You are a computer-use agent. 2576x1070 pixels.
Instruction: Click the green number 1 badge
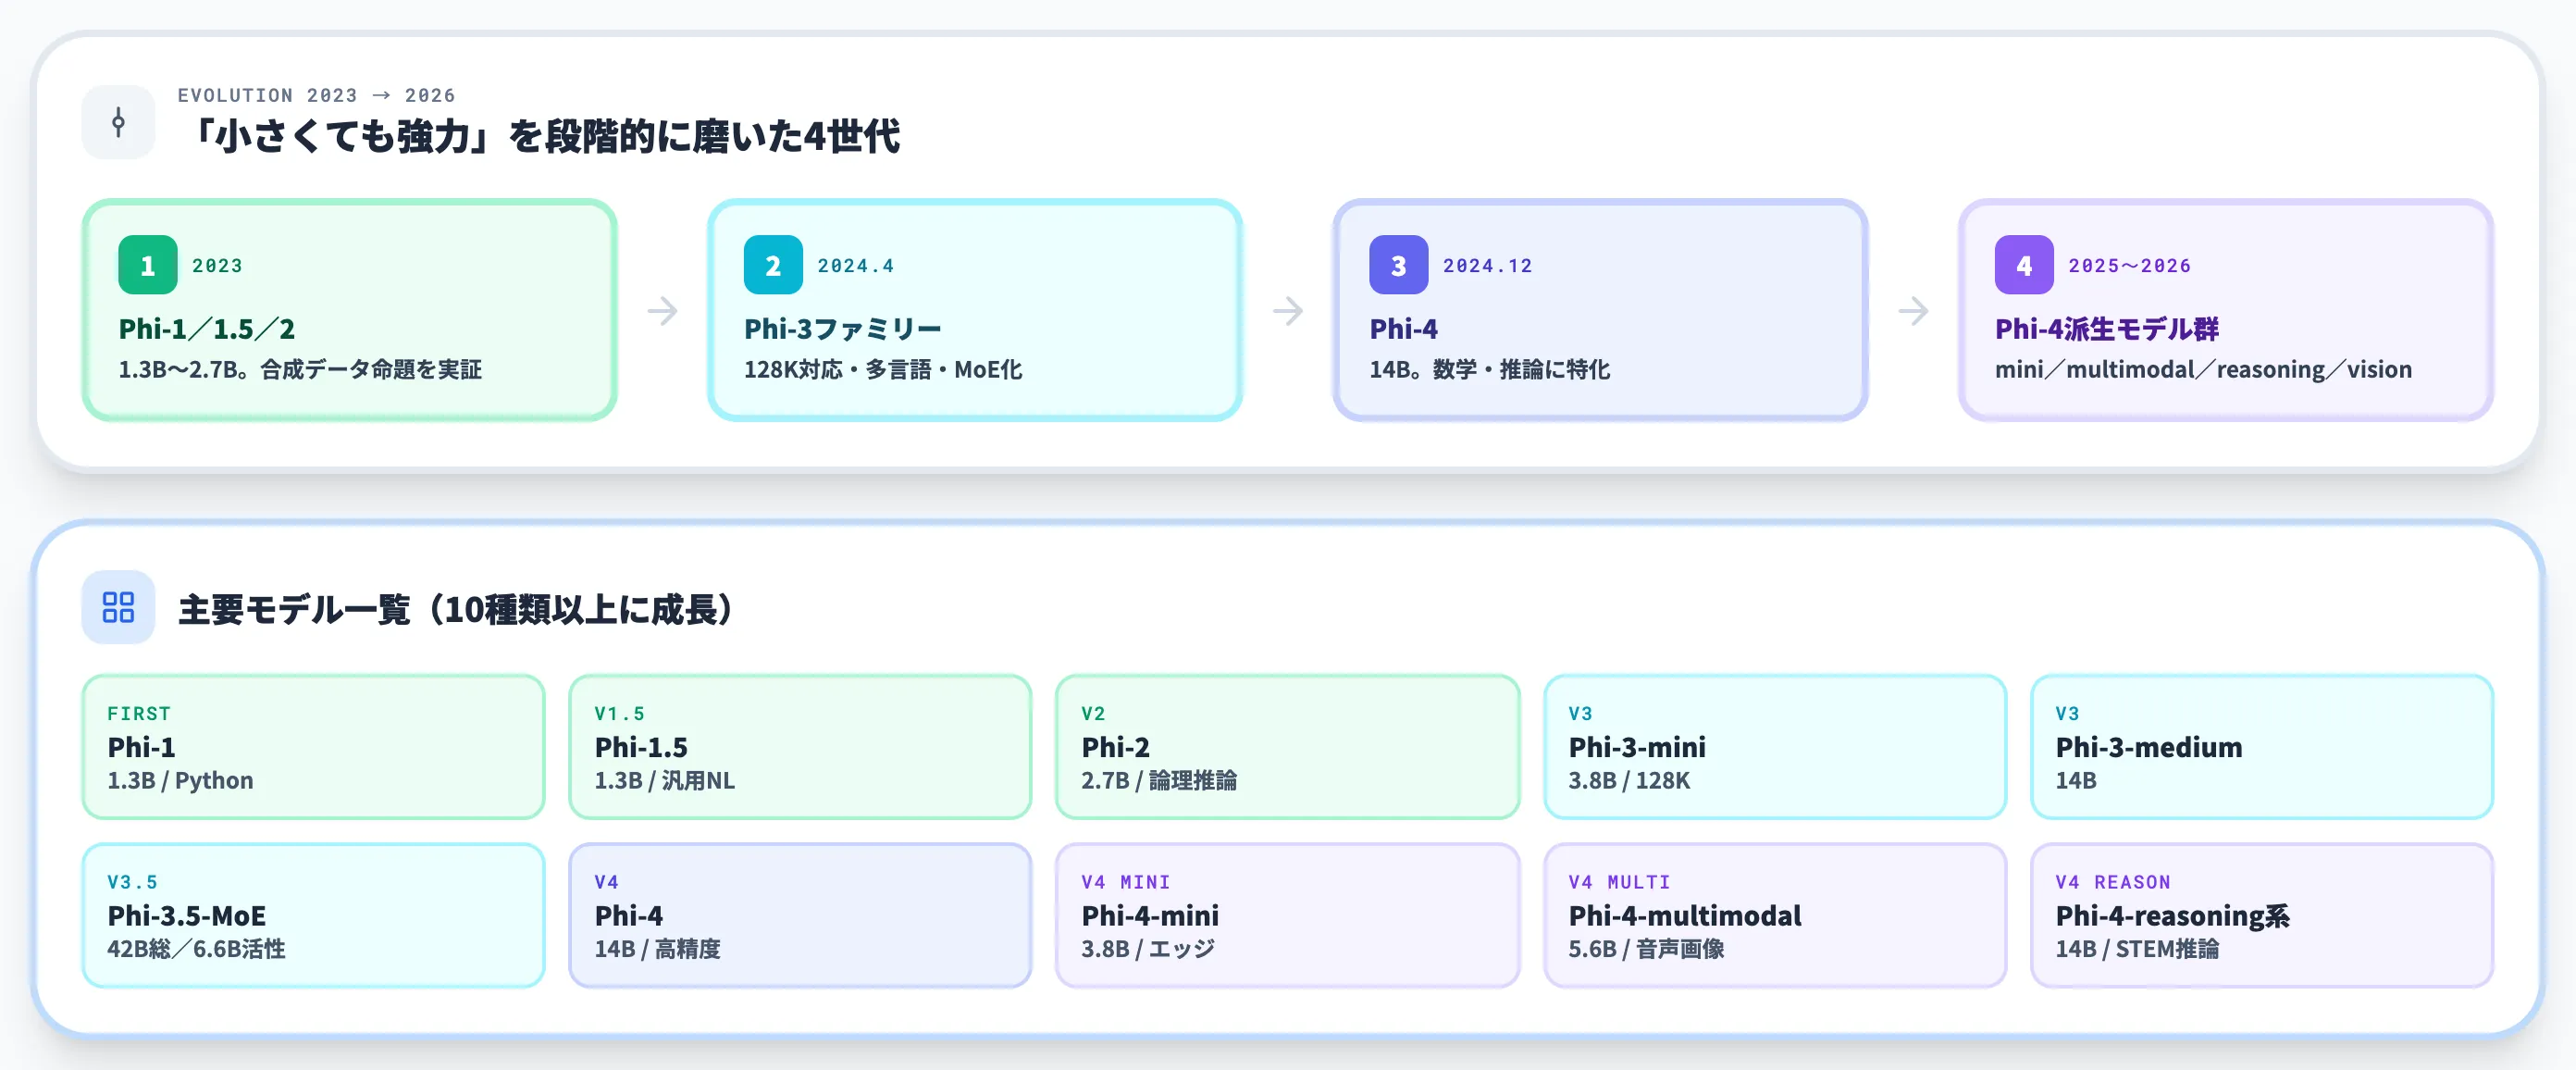[148, 265]
